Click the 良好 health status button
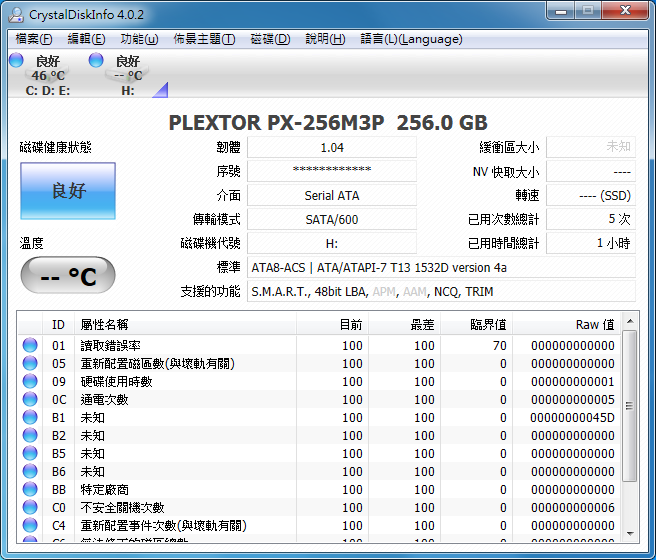This screenshot has width=656, height=560. [x=68, y=191]
